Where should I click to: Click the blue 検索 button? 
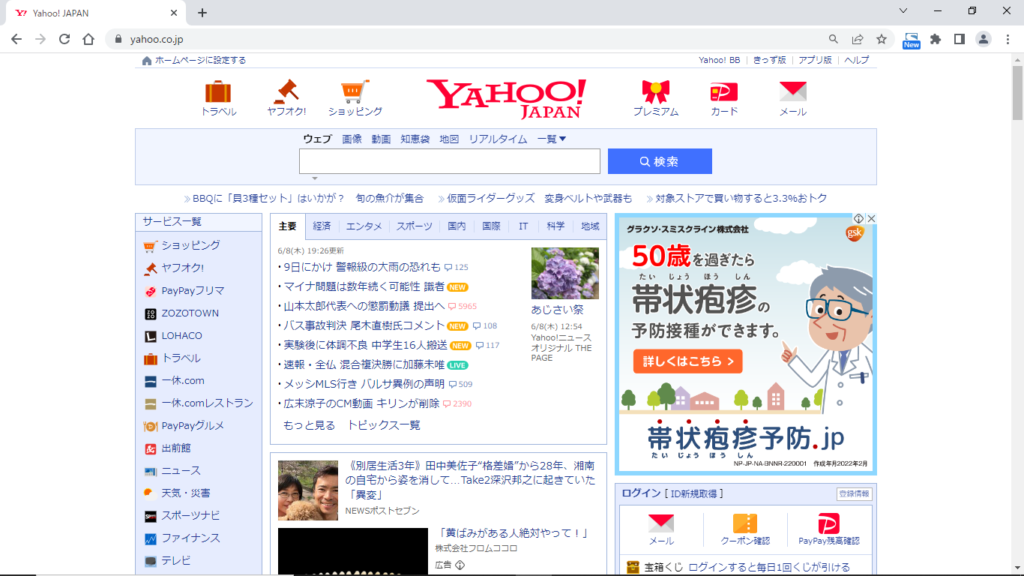tap(660, 161)
